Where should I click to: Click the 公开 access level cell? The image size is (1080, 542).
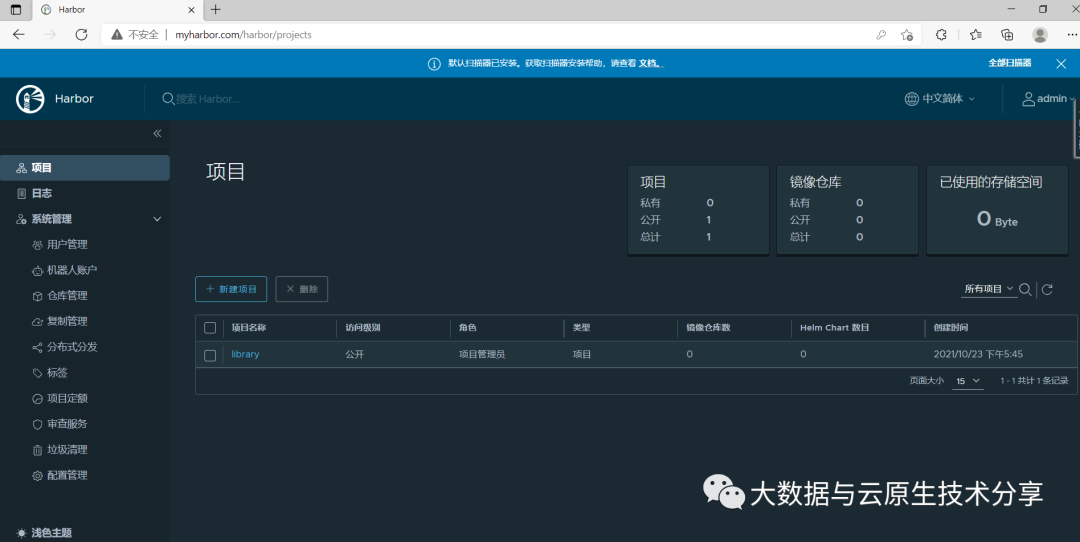tap(354, 354)
